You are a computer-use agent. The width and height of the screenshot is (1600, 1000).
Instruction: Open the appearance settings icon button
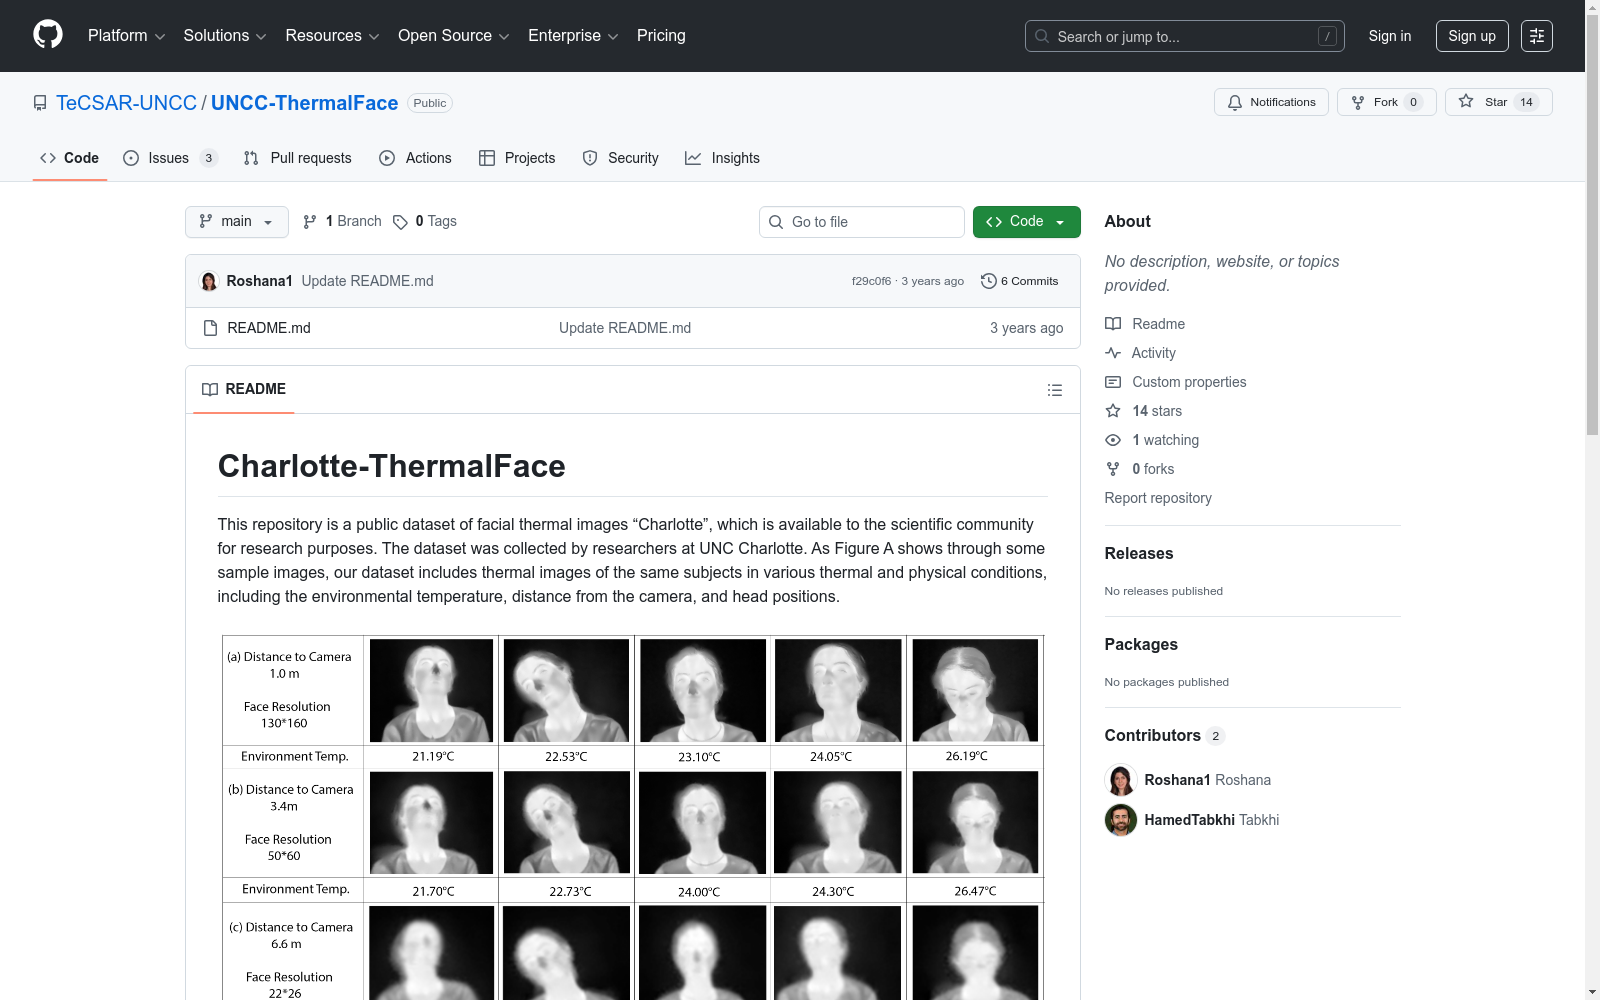click(1537, 36)
